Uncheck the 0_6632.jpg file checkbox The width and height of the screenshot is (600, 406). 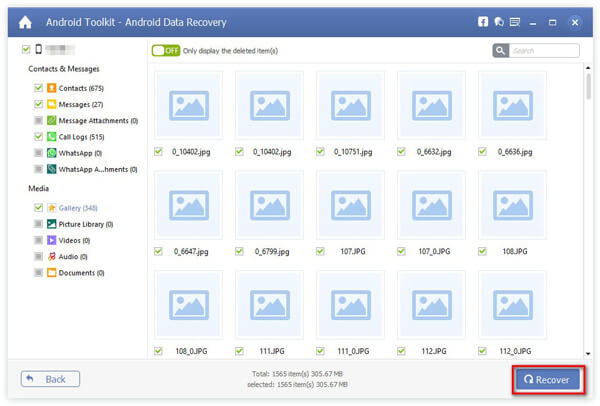402,152
